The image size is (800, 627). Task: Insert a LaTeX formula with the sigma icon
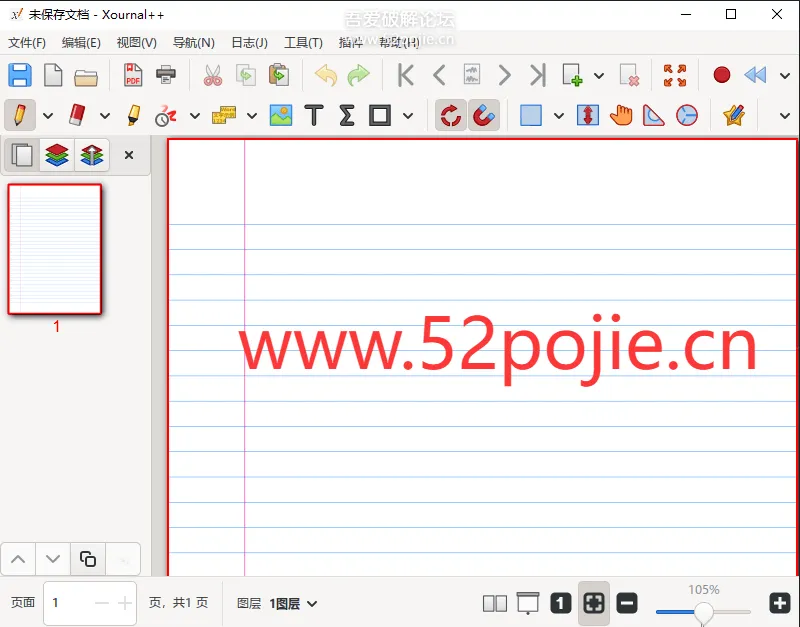(347, 115)
